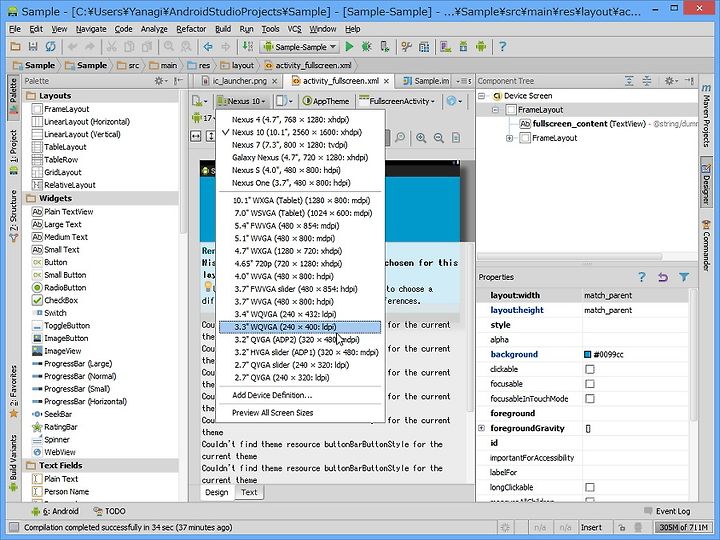
Task: Click the Event Log status item
Action: point(667,511)
